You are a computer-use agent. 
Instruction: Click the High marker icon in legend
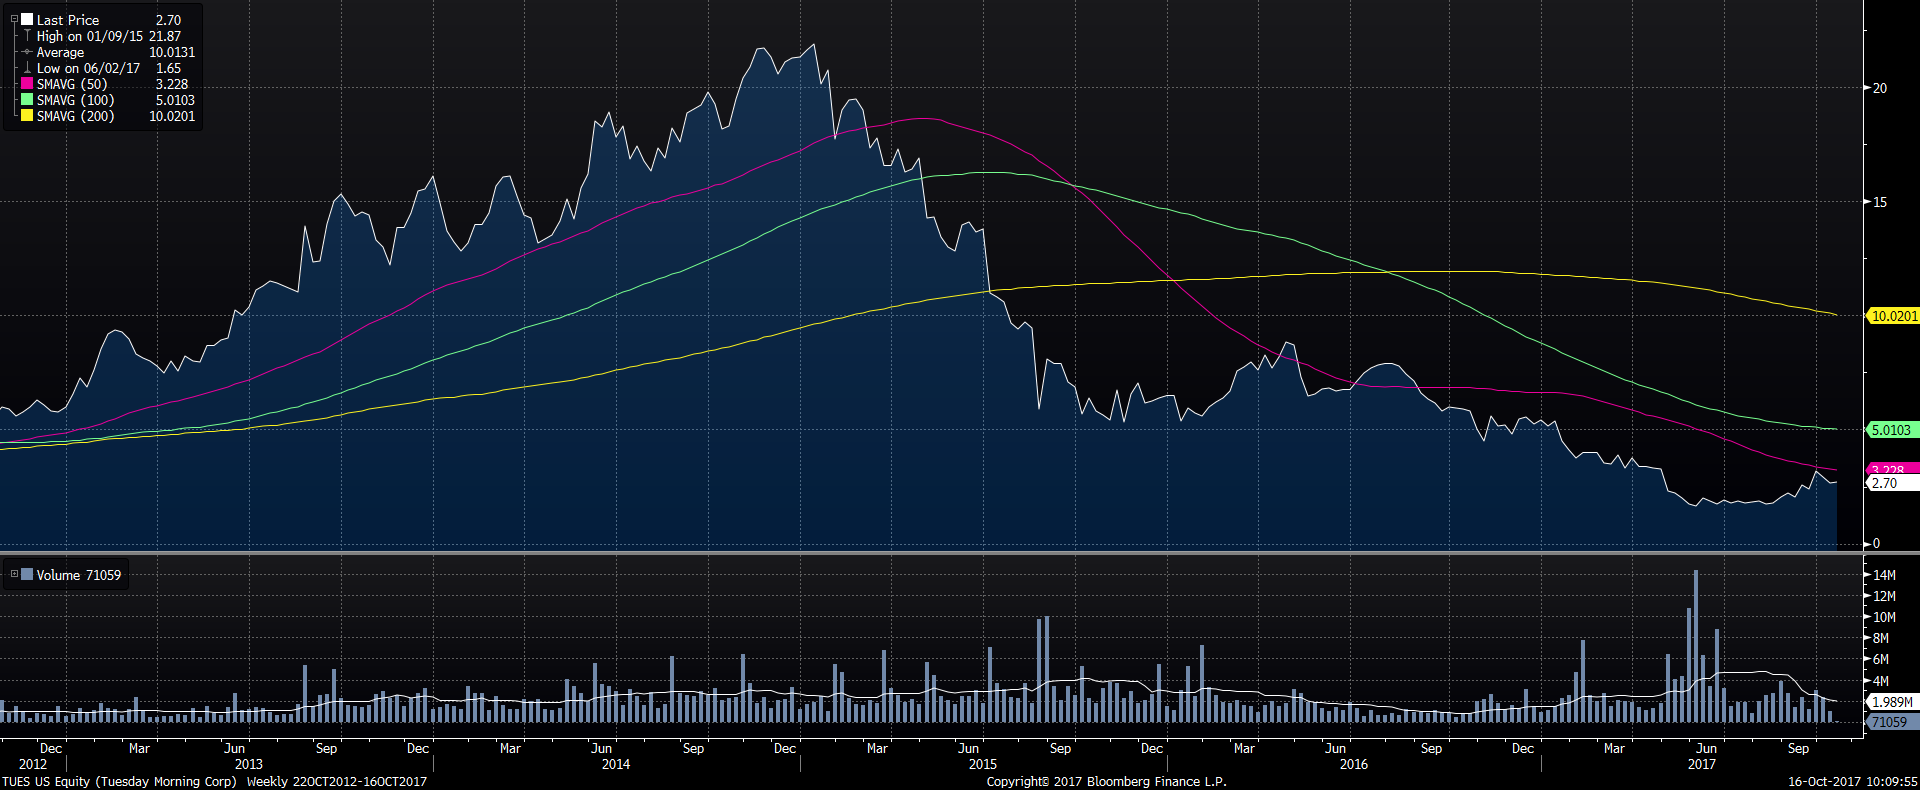27,36
